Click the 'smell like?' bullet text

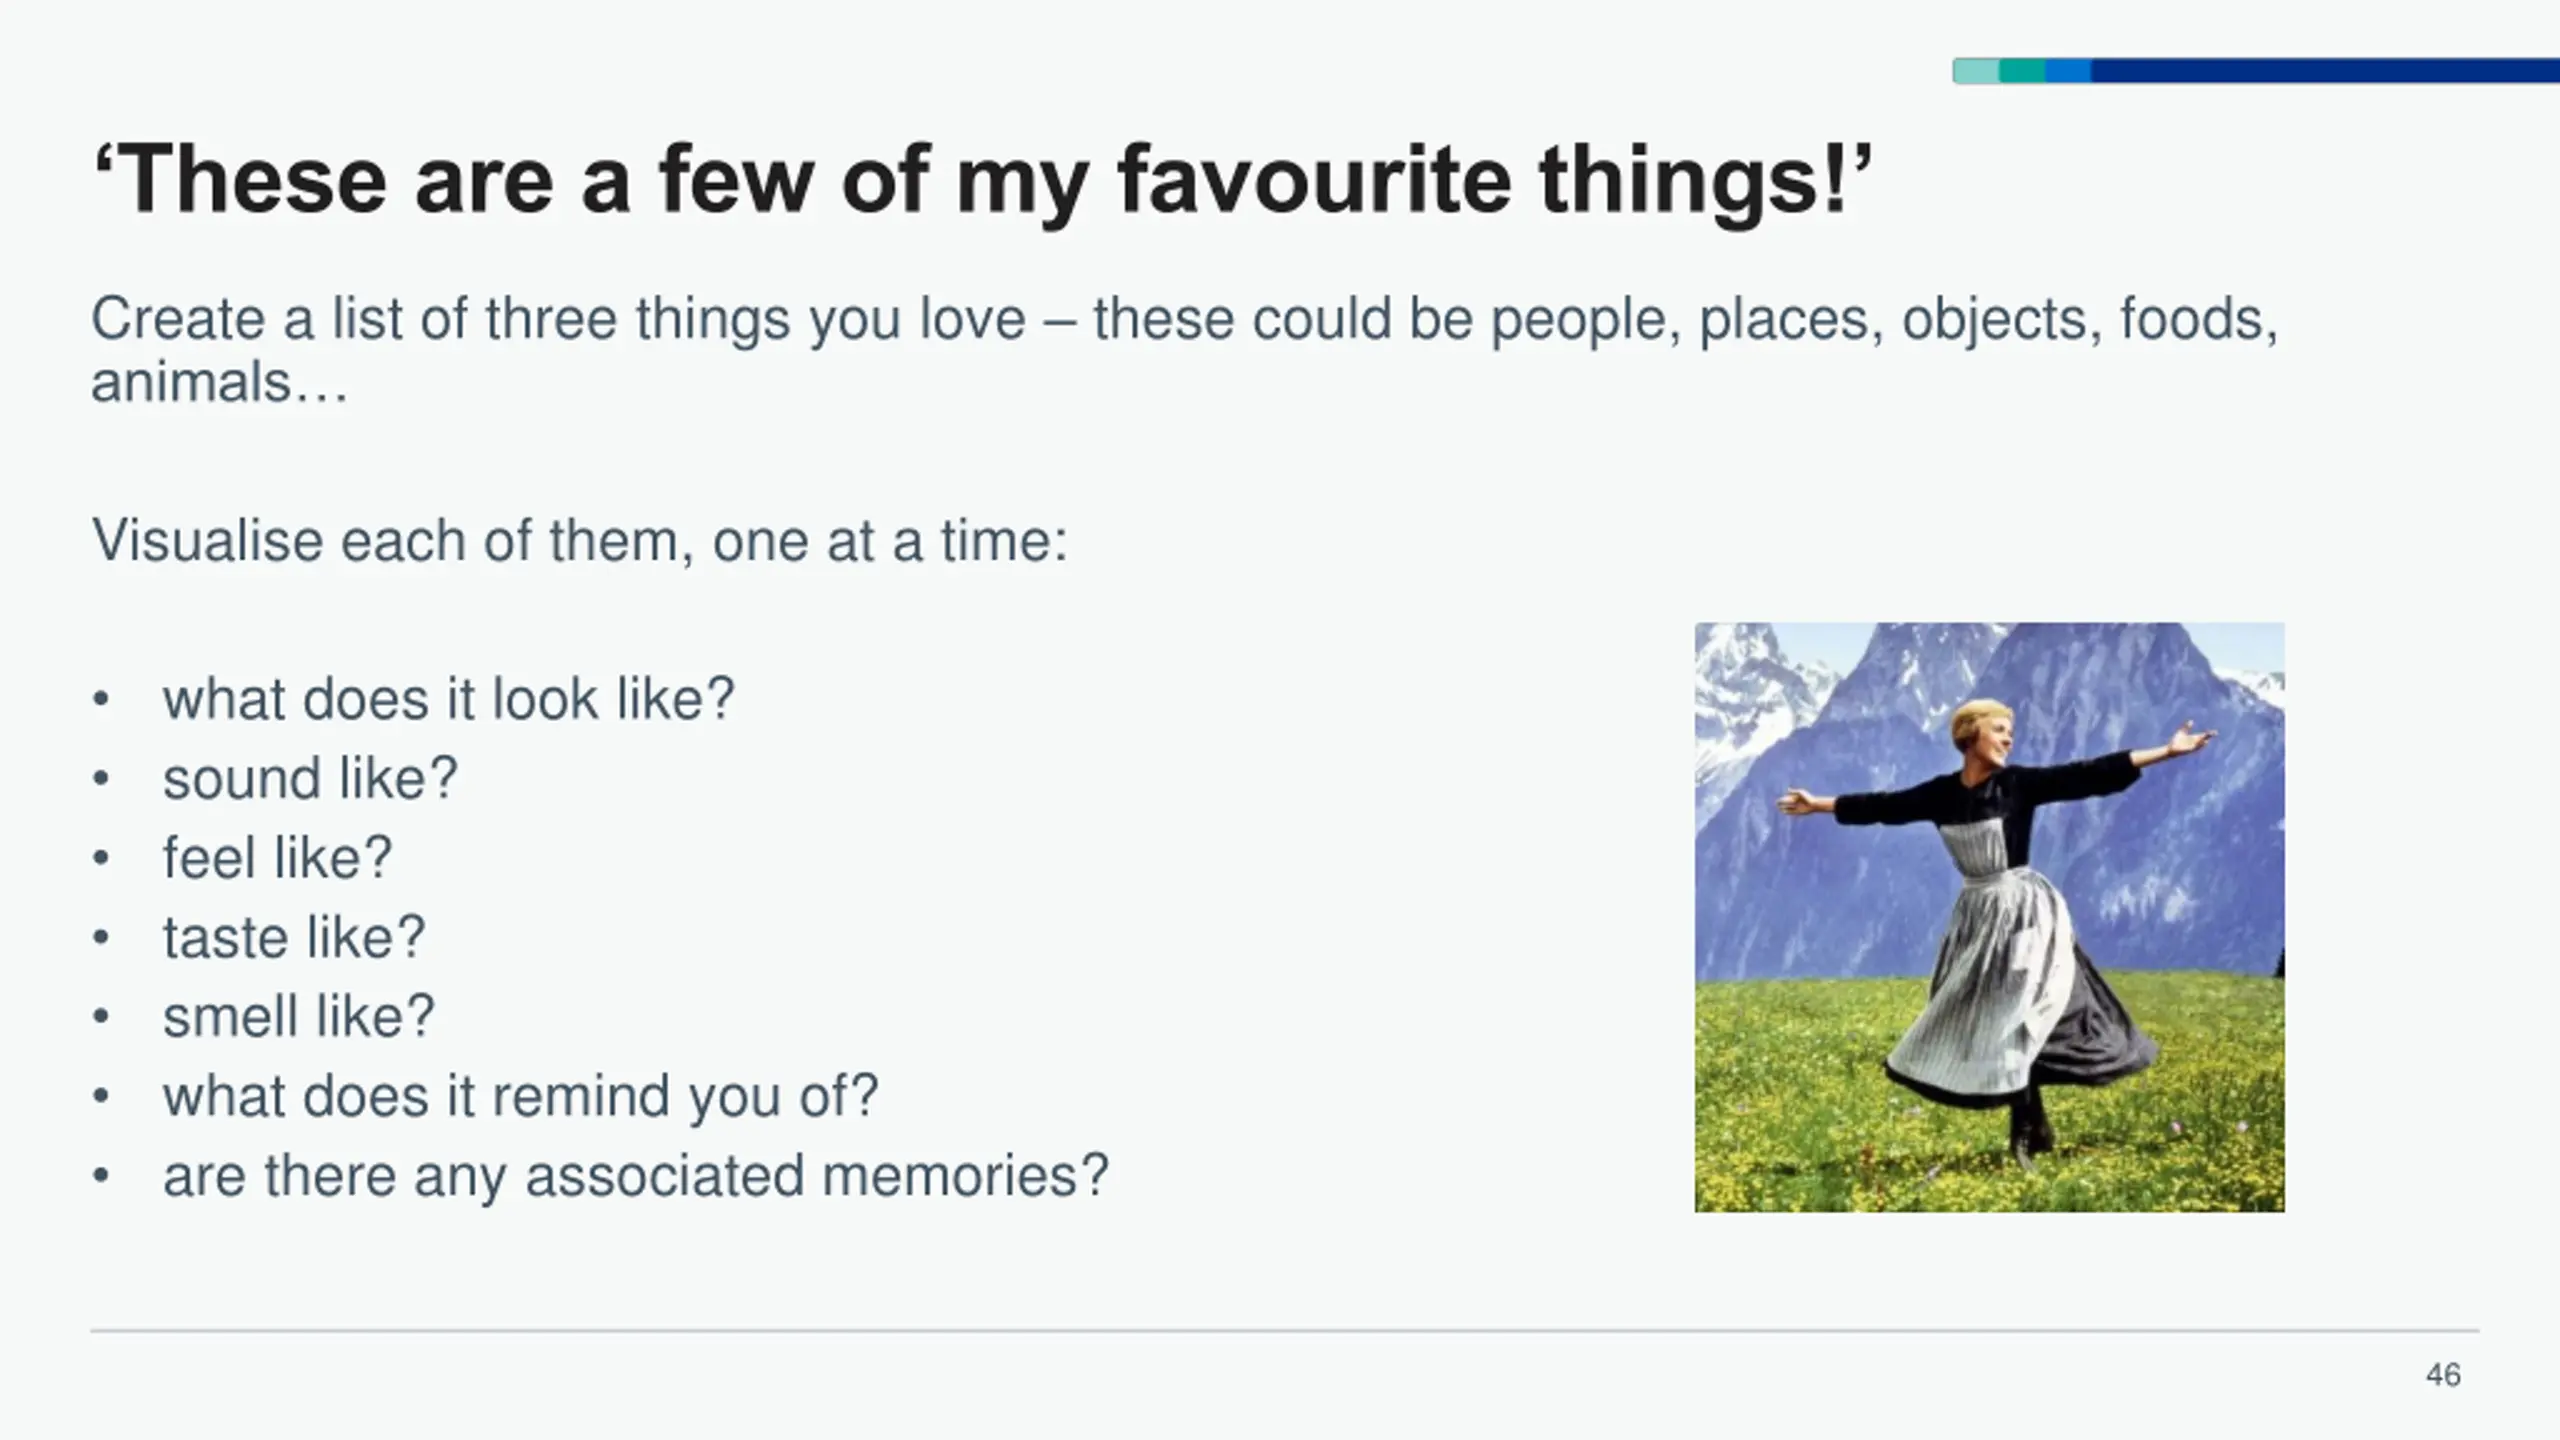coord(299,1017)
